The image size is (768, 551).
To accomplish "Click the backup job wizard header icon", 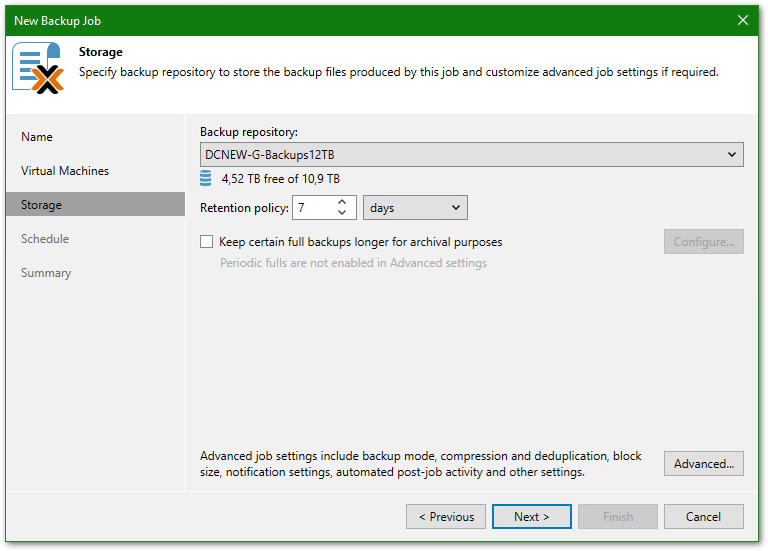I will pyautogui.click(x=38, y=68).
